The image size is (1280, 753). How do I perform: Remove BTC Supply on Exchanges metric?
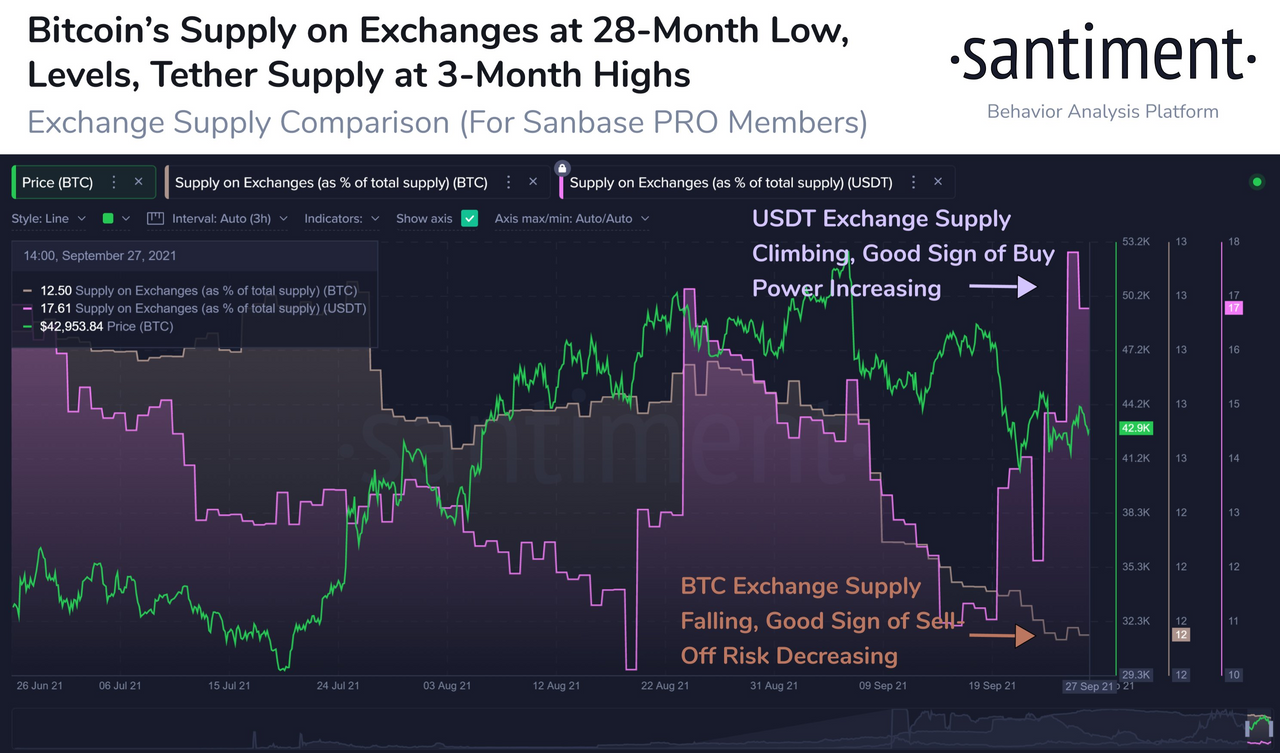point(533,182)
